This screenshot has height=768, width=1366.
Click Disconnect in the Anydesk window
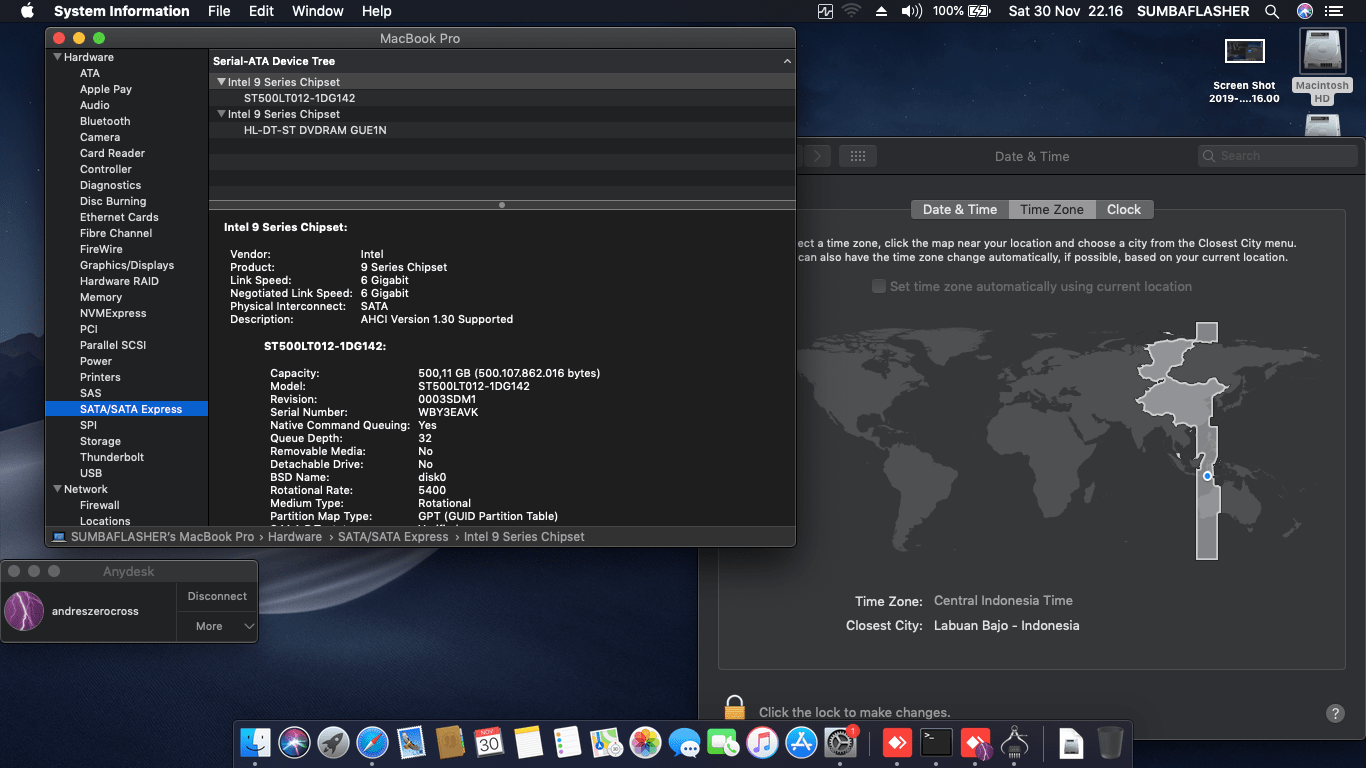coord(217,596)
